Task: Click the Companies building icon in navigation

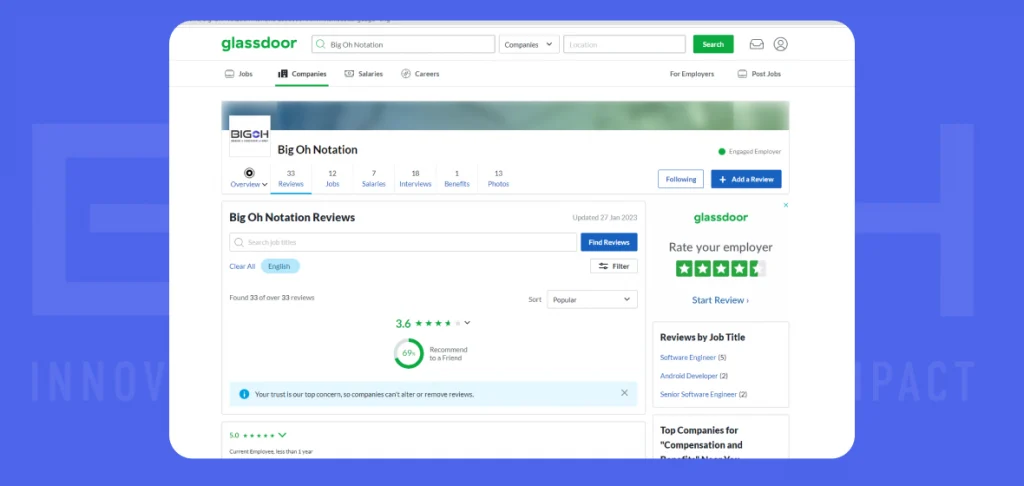Action: click(283, 74)
